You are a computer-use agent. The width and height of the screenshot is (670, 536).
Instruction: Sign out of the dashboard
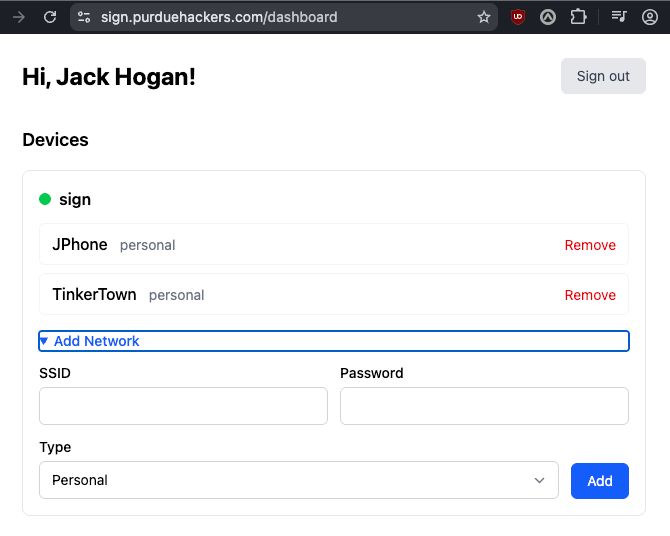point(603,76)
